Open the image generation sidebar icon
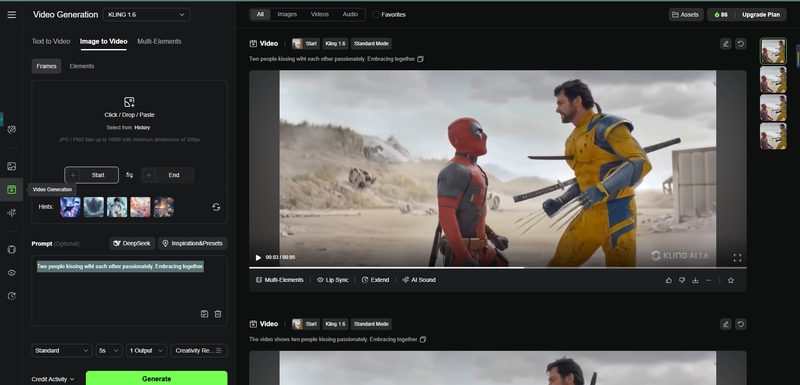 (x=12, y=166)
